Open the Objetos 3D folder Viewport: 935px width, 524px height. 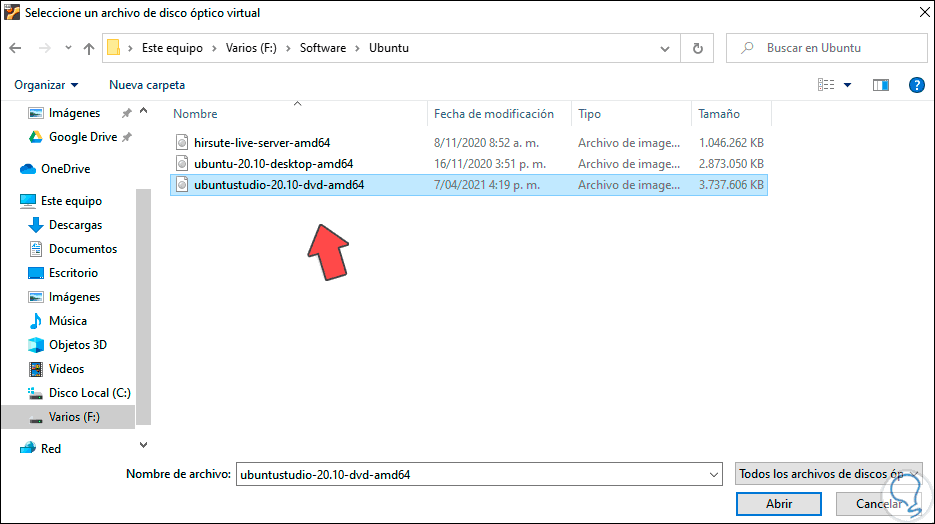(78, 345)
